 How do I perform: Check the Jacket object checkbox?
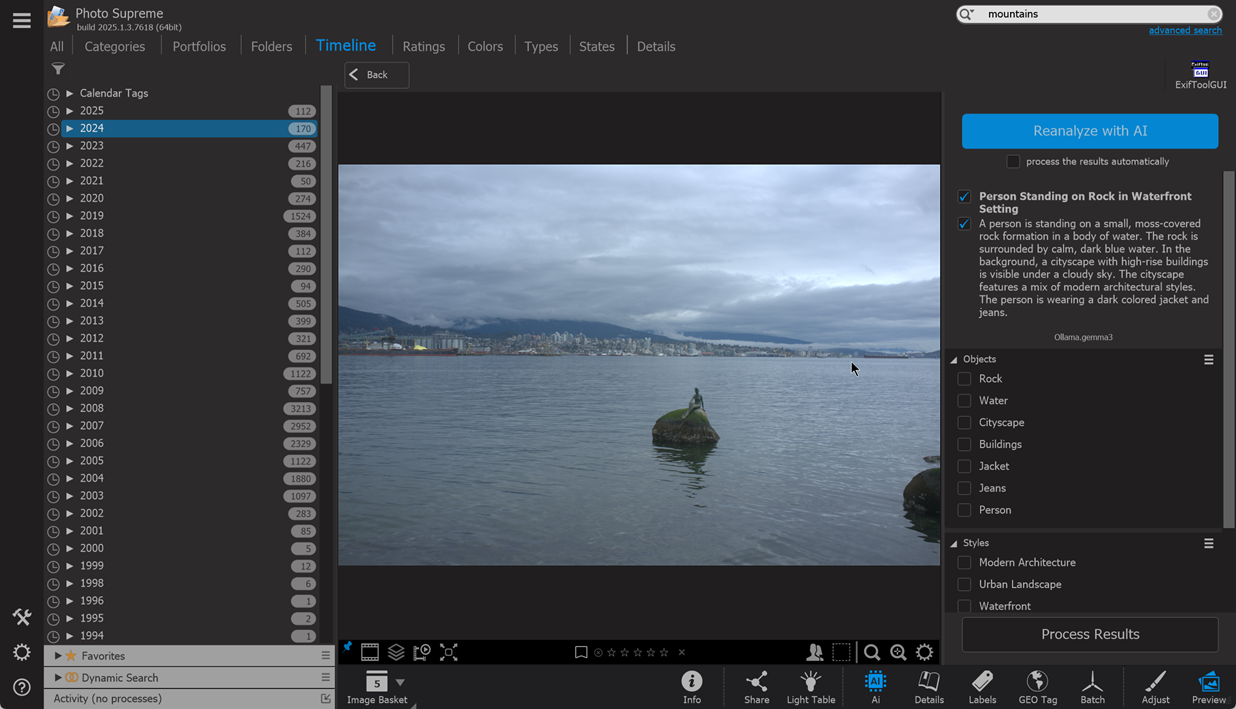[964, 466]
